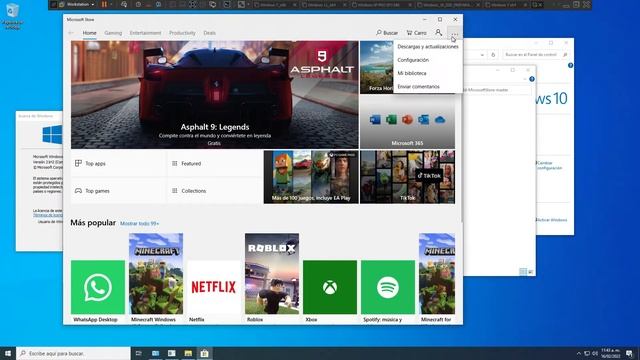This screenshot has width=640, height=360.
Task: Open WhatsApp Desktop app icon
Action: 98,287
